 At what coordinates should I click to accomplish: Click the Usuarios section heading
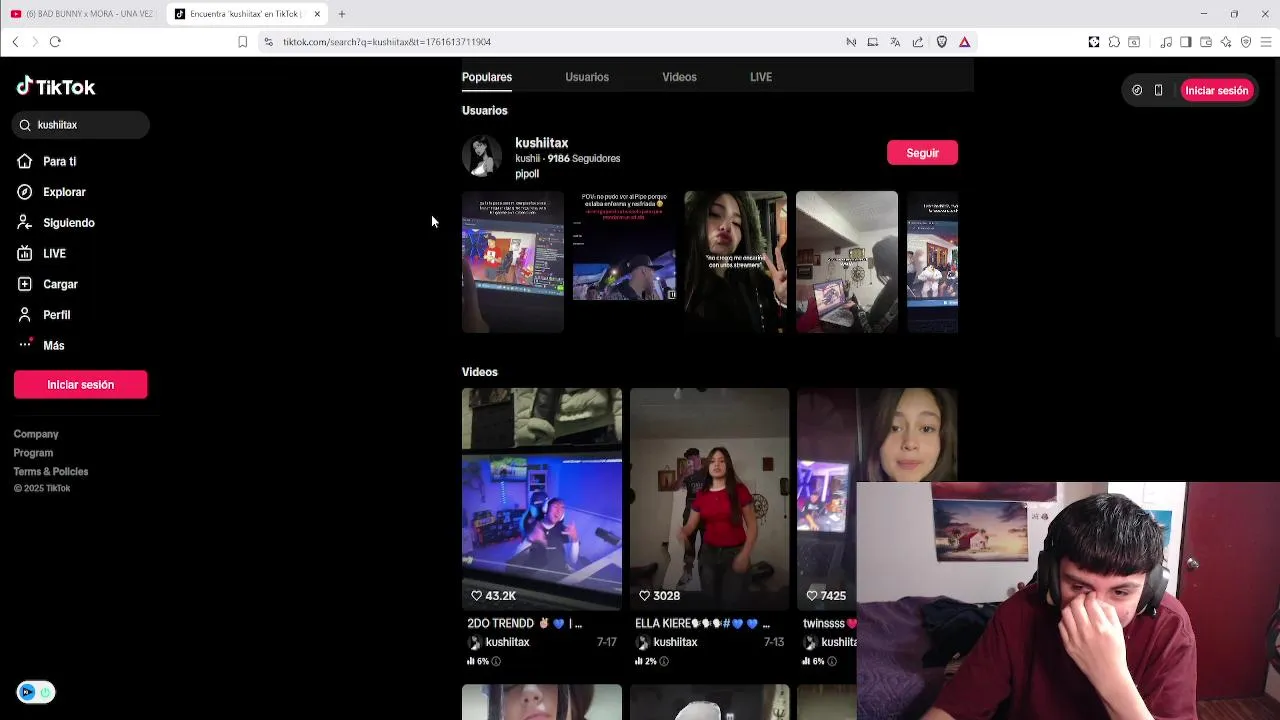pos(485,111)
